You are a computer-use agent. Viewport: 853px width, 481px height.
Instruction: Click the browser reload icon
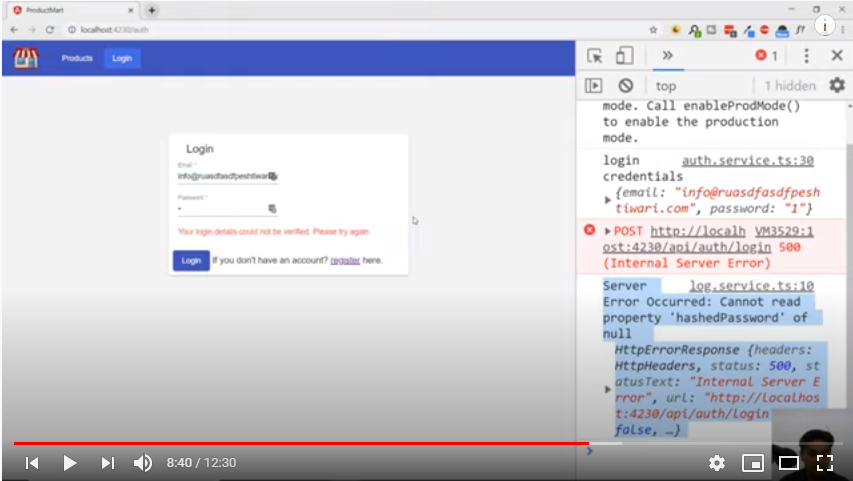[x=50, y=30]
